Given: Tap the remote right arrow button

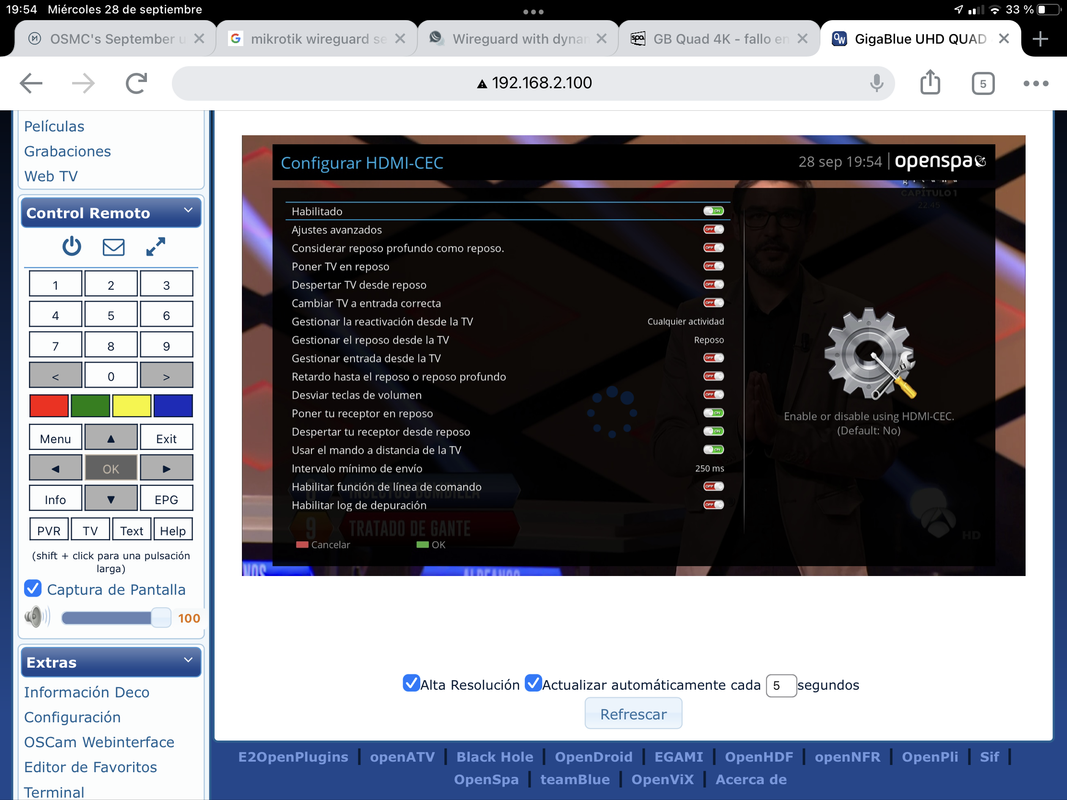Looking at the screenshot, I should tap(166, 469).
